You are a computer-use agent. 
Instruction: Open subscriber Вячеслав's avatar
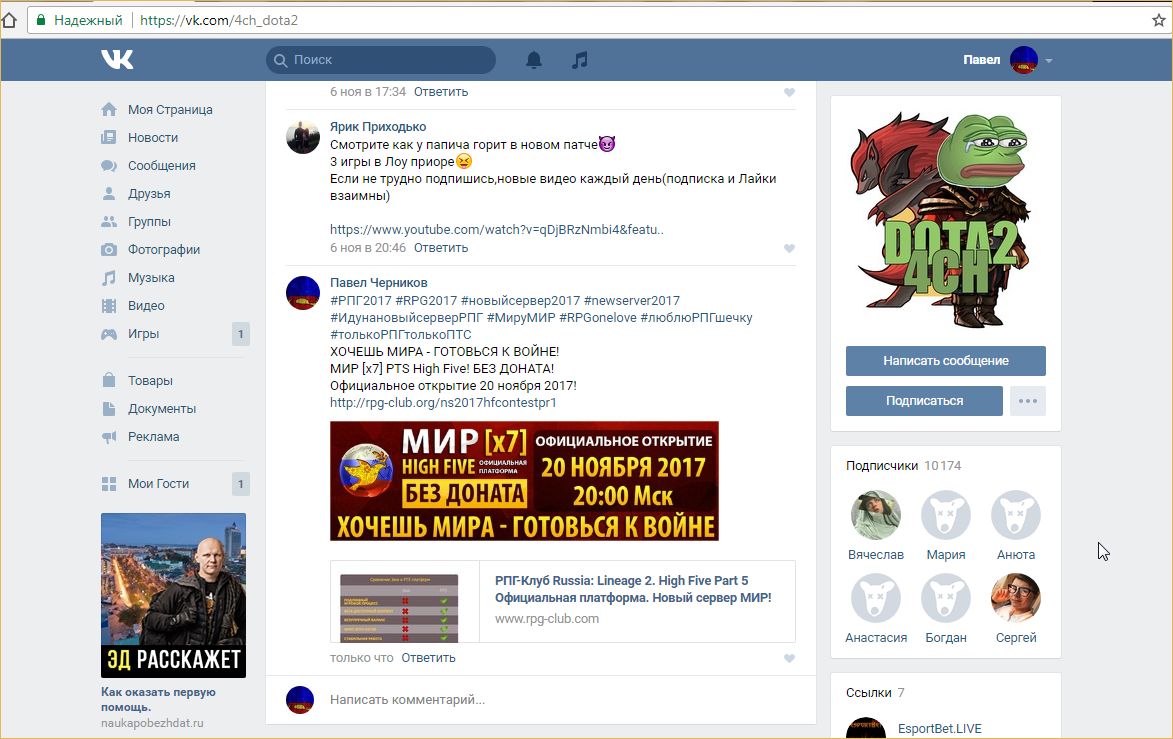pos(875,515)
